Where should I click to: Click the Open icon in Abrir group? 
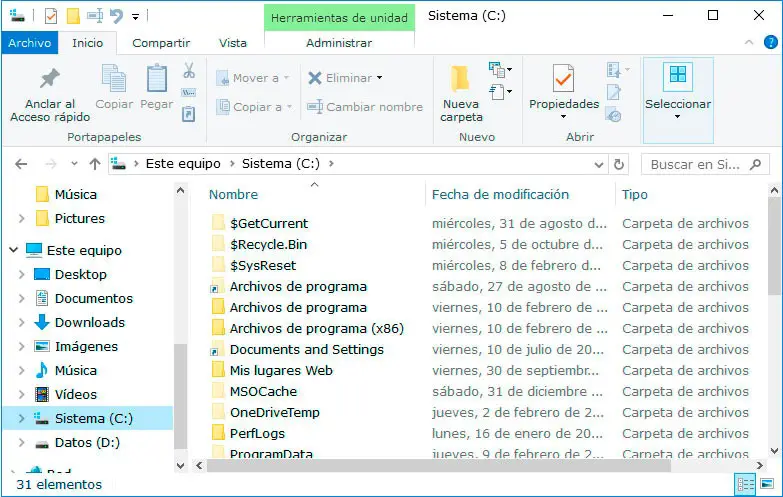(617, 70)
